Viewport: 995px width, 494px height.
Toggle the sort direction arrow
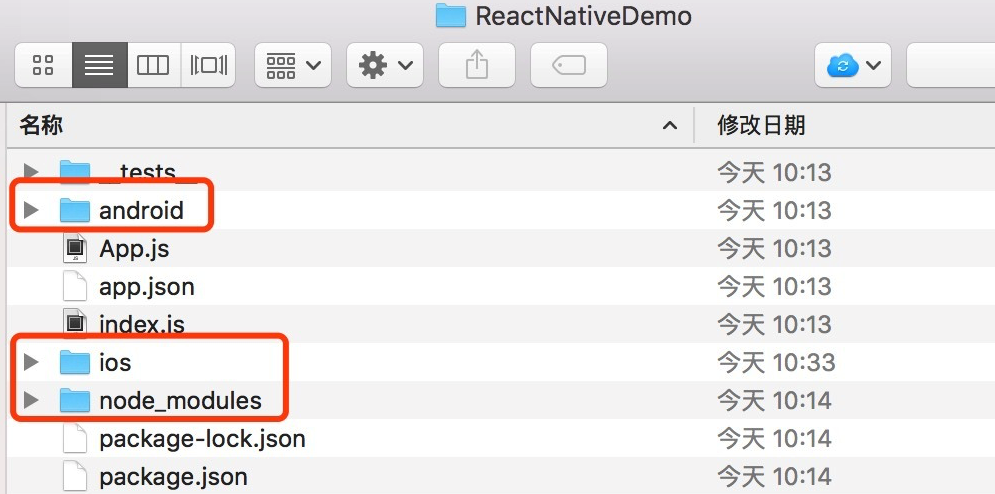coord(669,126)
